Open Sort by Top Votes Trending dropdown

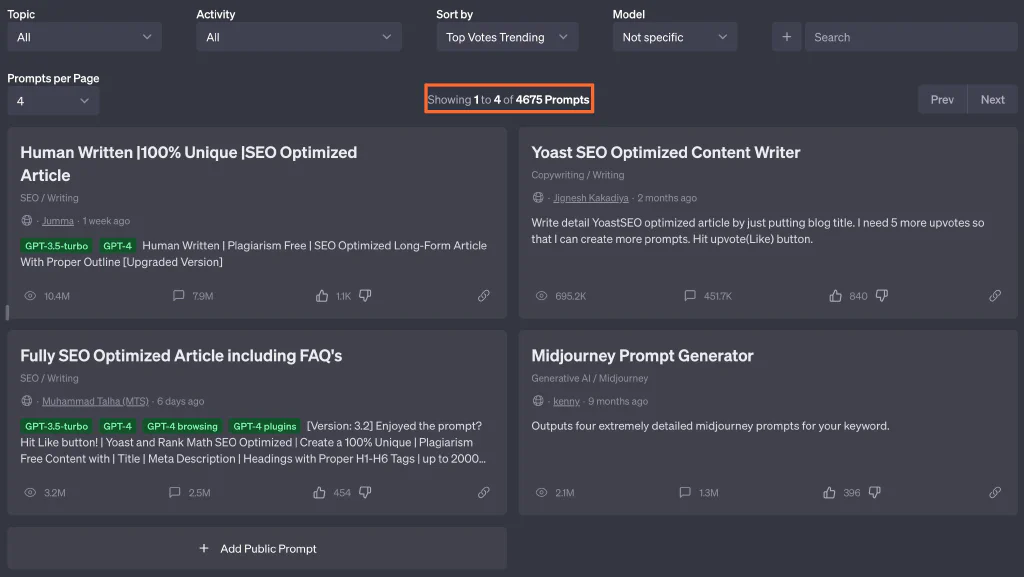507,37
